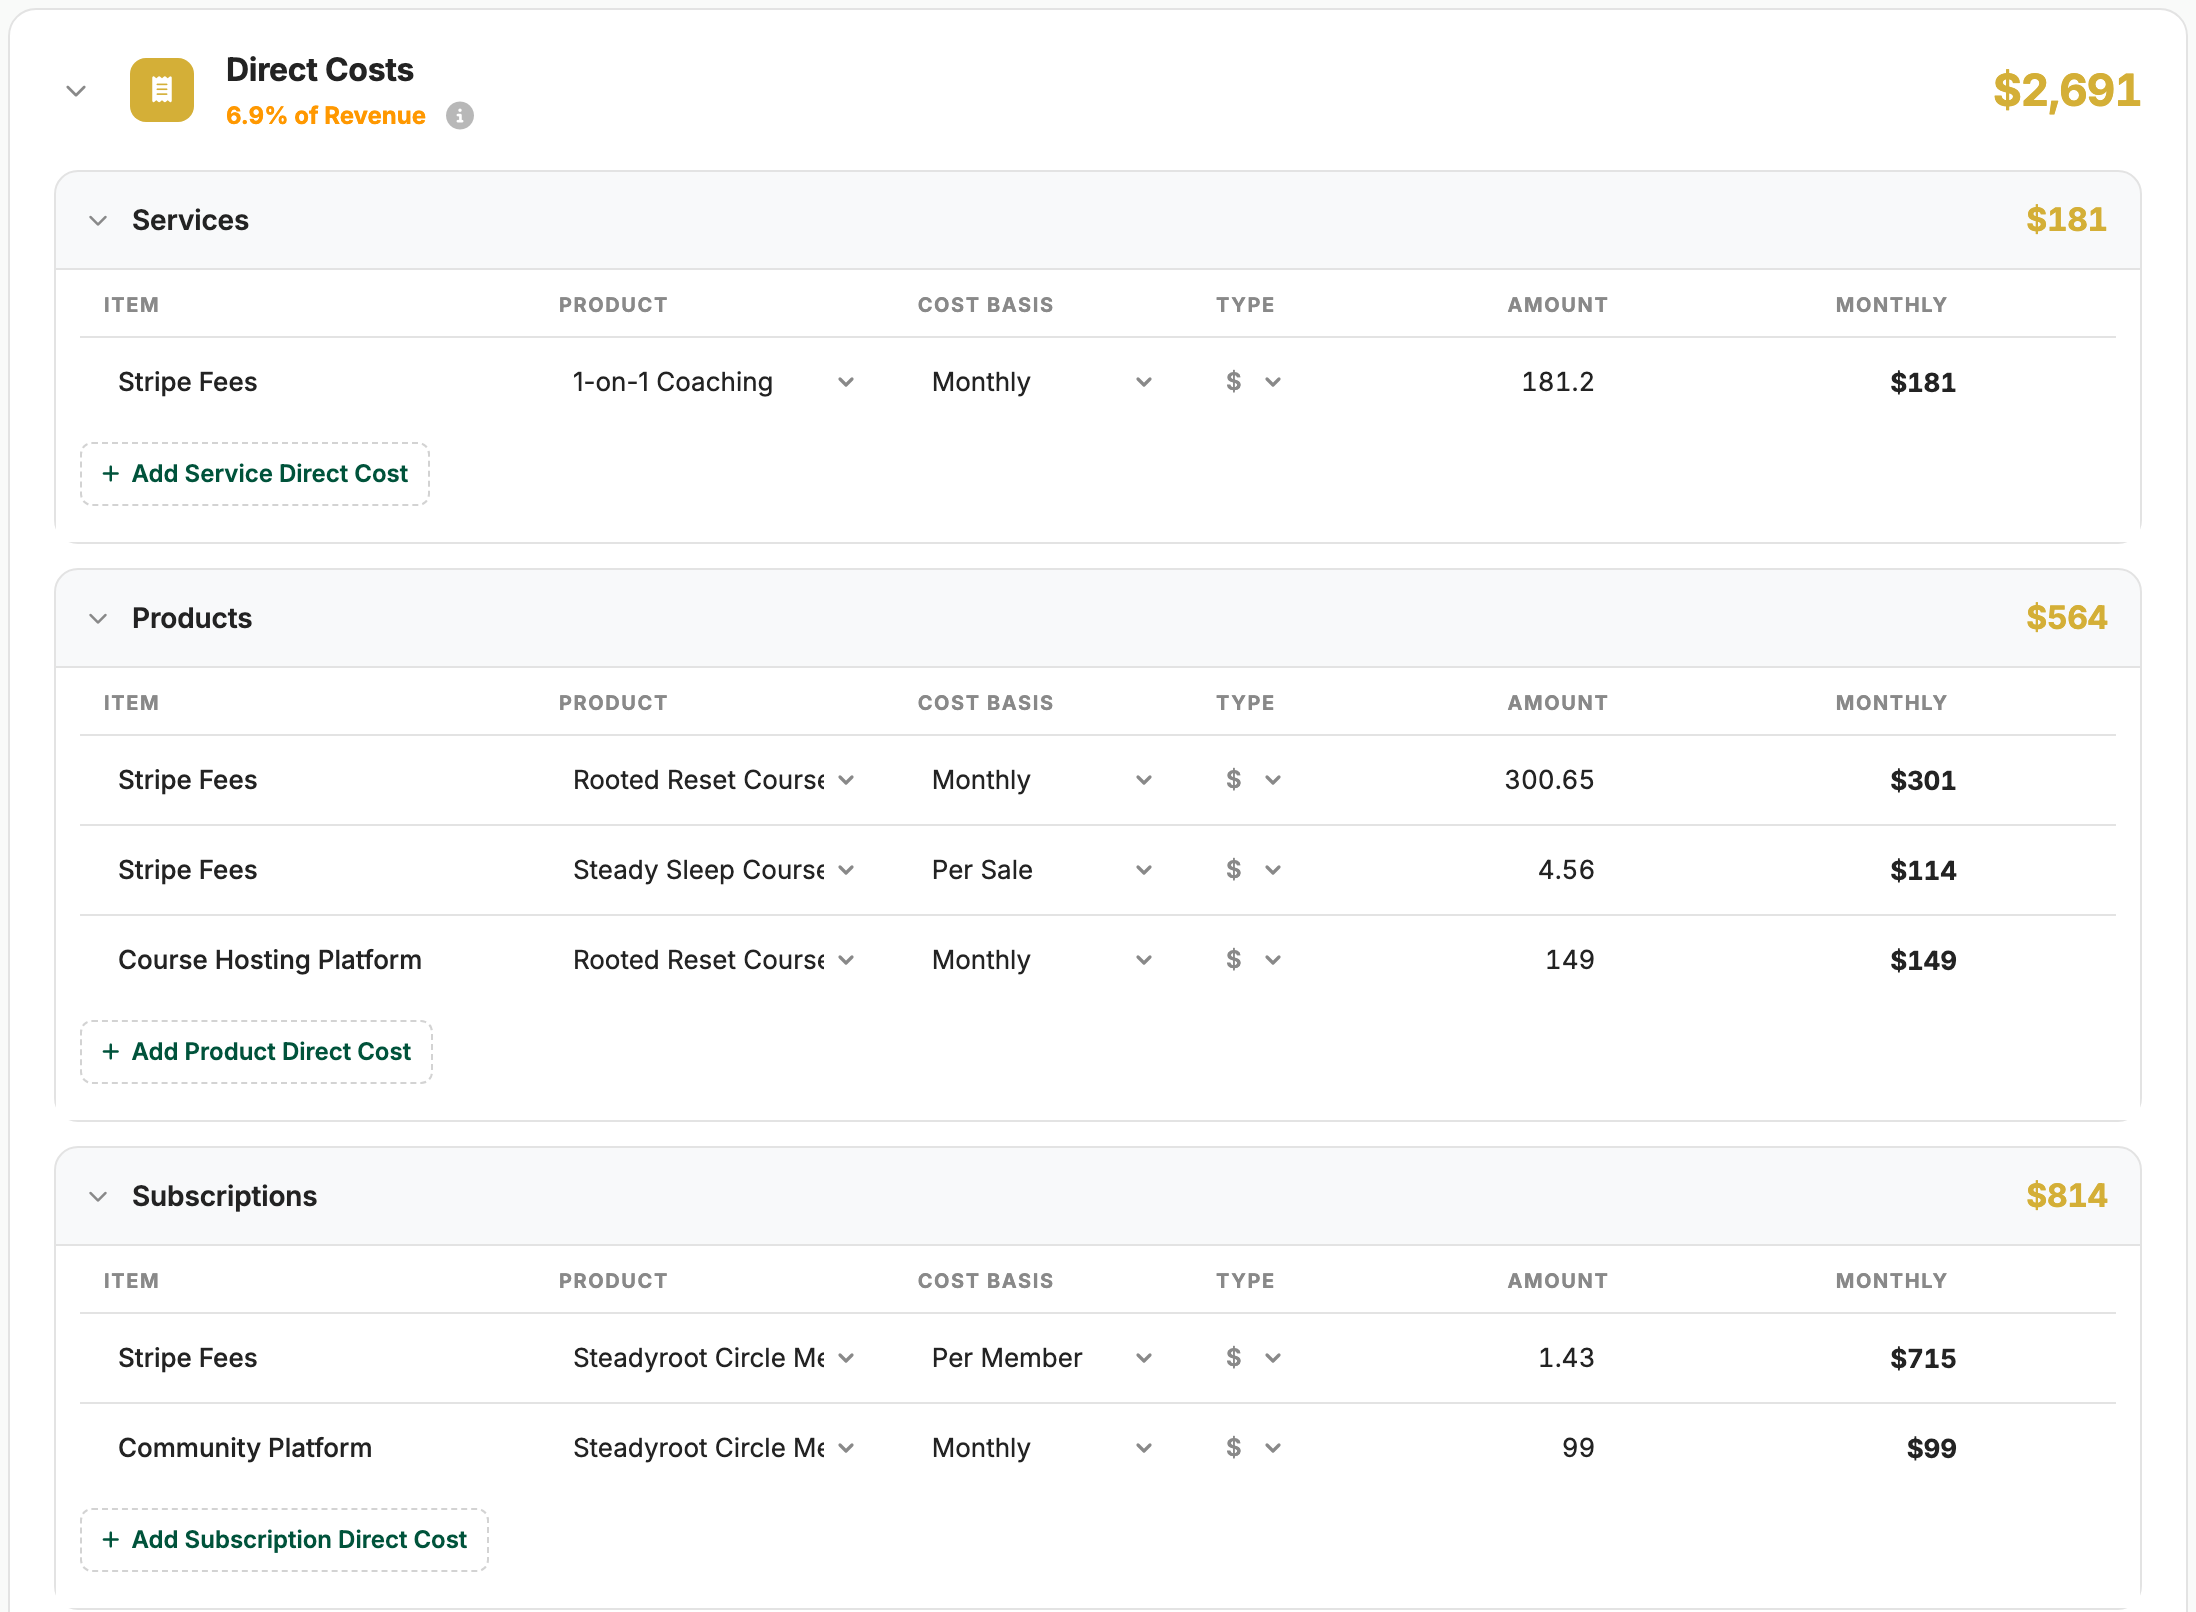Collapse the Products group

pos(98,618)
